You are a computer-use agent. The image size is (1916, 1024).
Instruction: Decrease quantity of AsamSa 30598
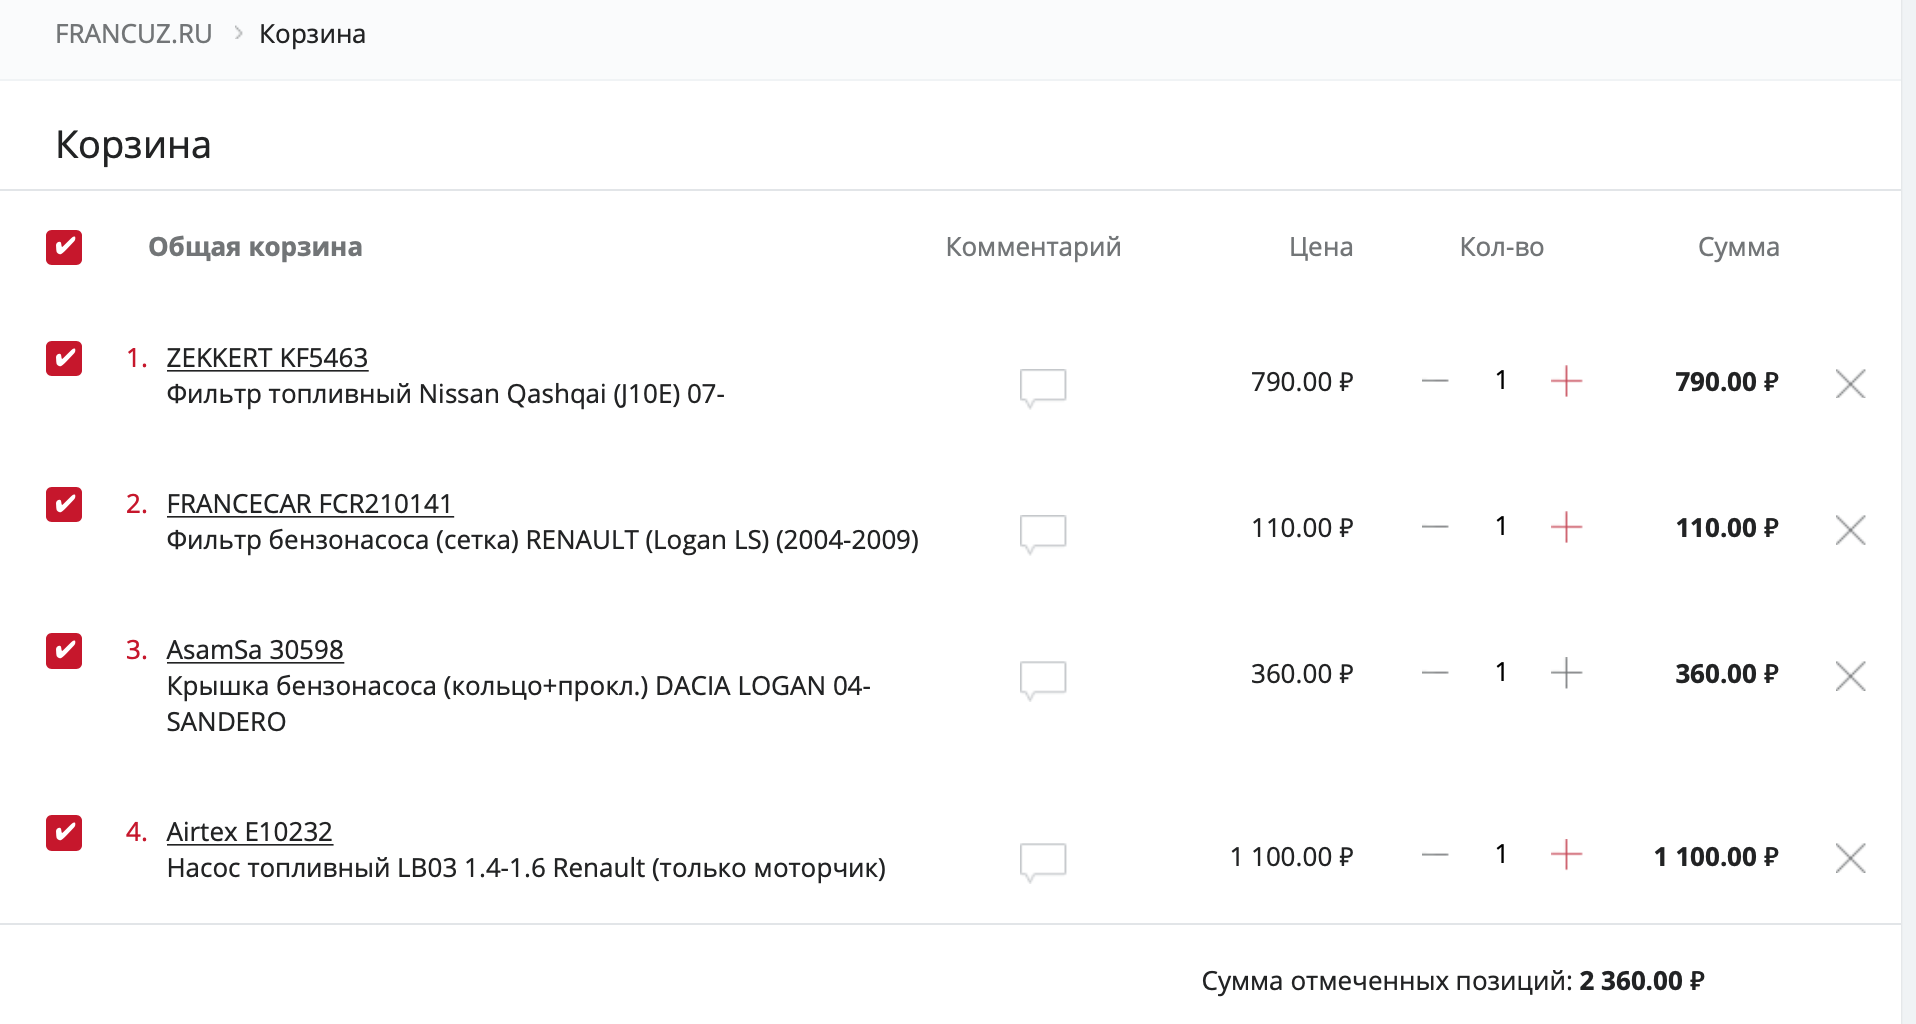1435,673
